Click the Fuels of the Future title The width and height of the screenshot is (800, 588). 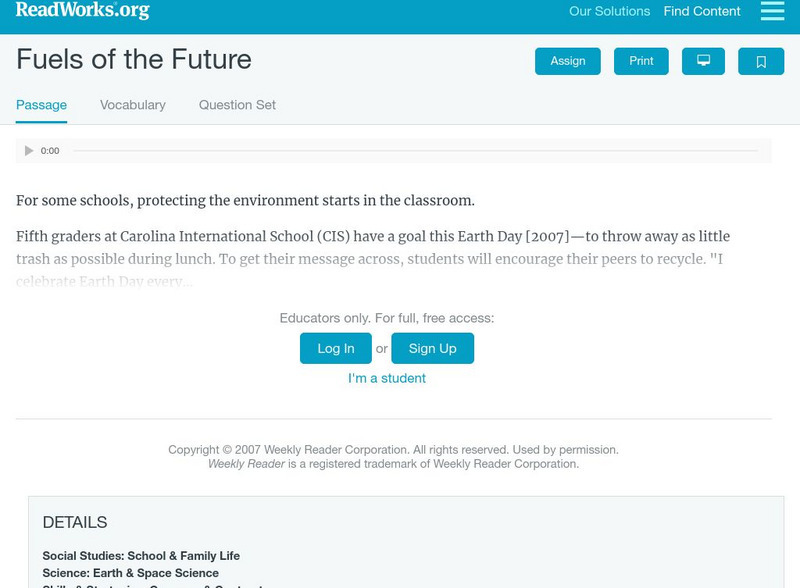point(134,60)
